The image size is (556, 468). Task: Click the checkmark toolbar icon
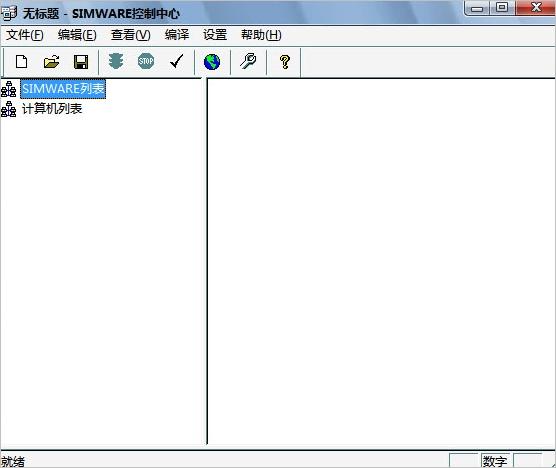176,61
